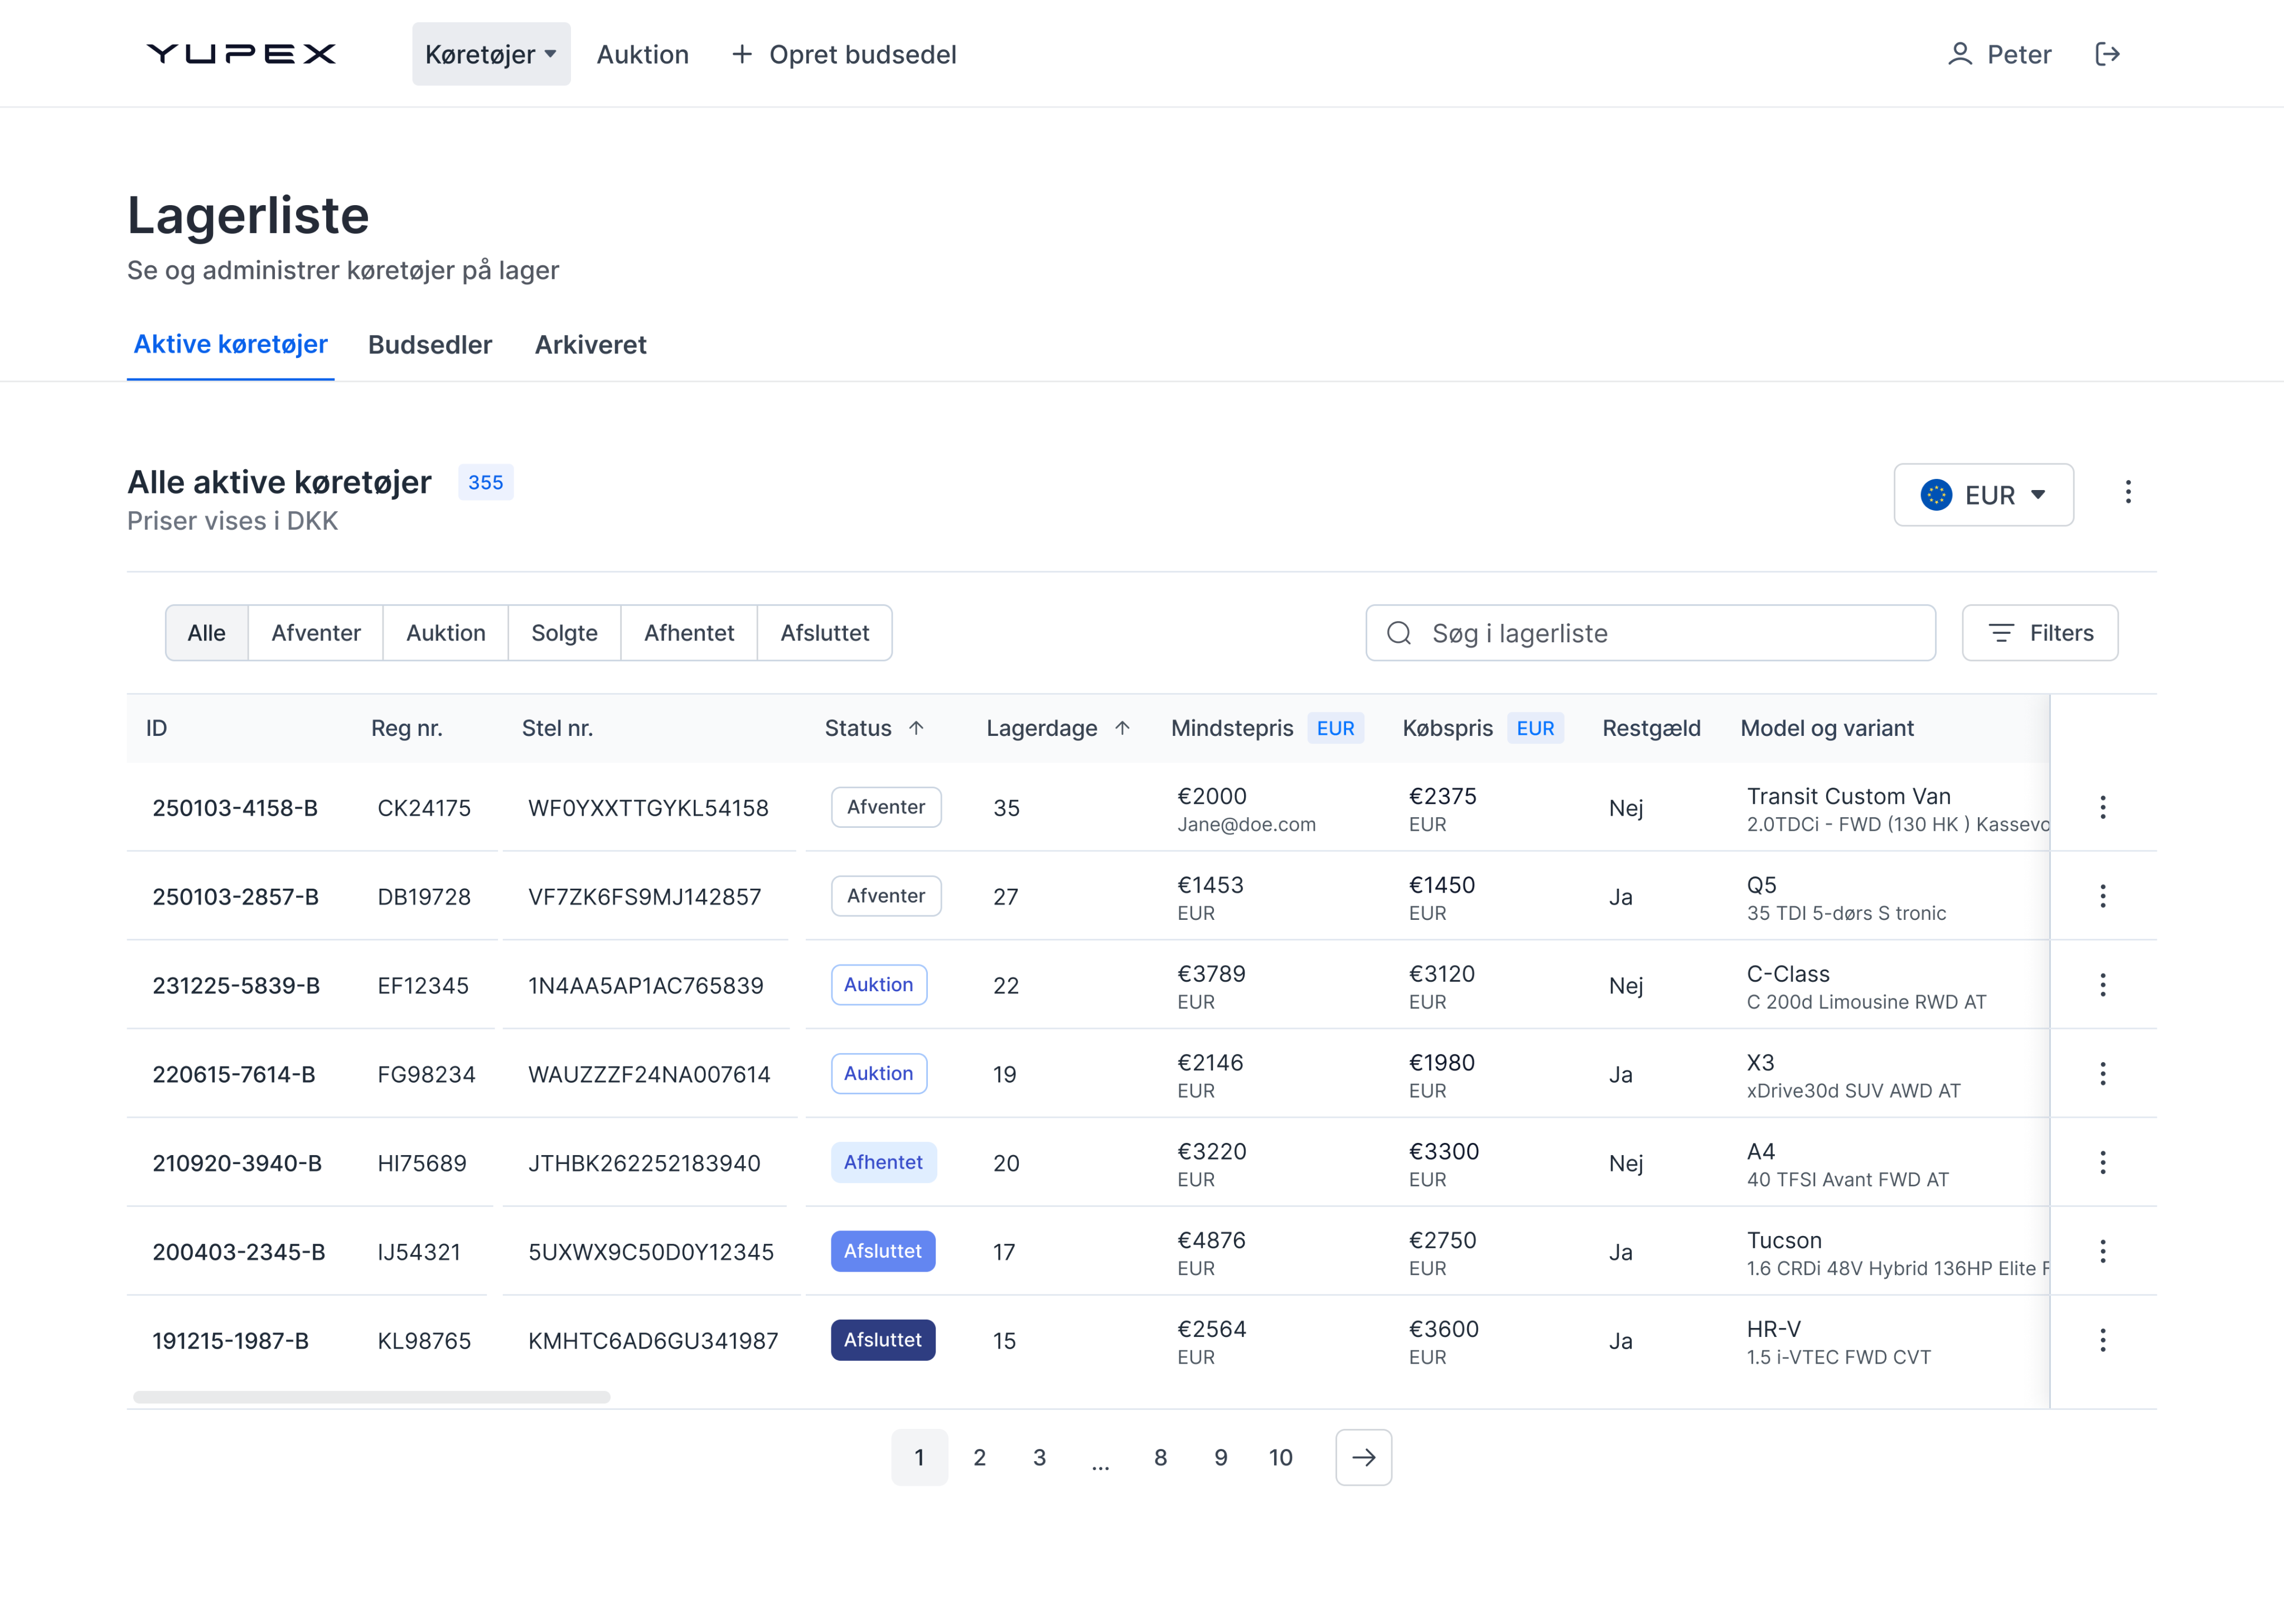Screen dimensions: 2284x1624
Task: Expand the Køretøjer navigation dropdown
Action: coord(491,54)
